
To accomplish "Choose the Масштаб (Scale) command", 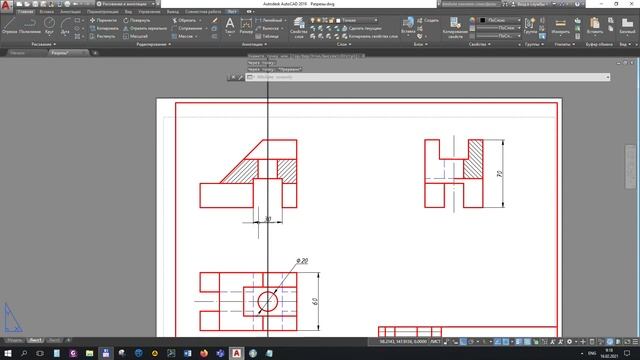I will 136,36.
